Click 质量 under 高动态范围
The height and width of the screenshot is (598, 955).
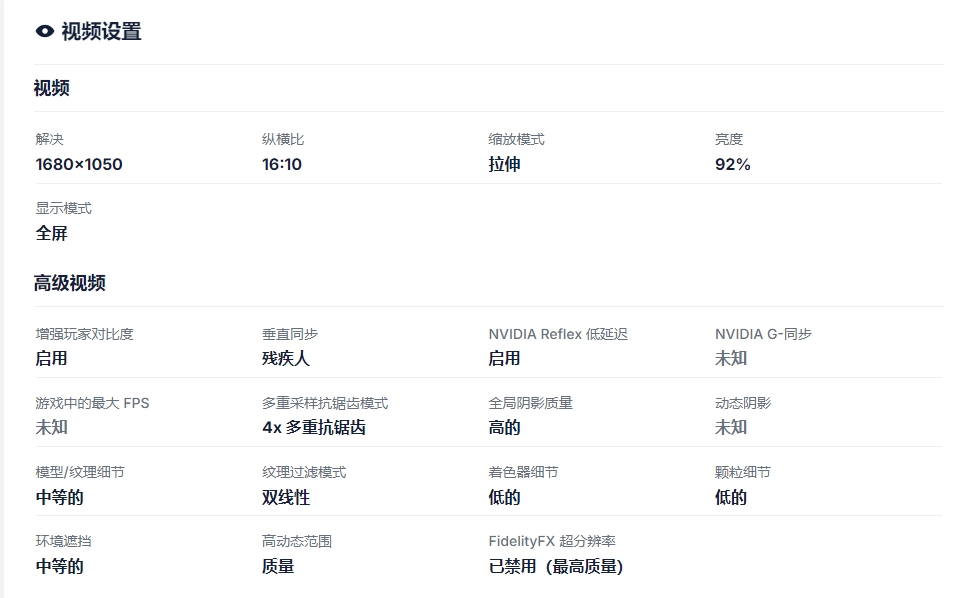278,566
